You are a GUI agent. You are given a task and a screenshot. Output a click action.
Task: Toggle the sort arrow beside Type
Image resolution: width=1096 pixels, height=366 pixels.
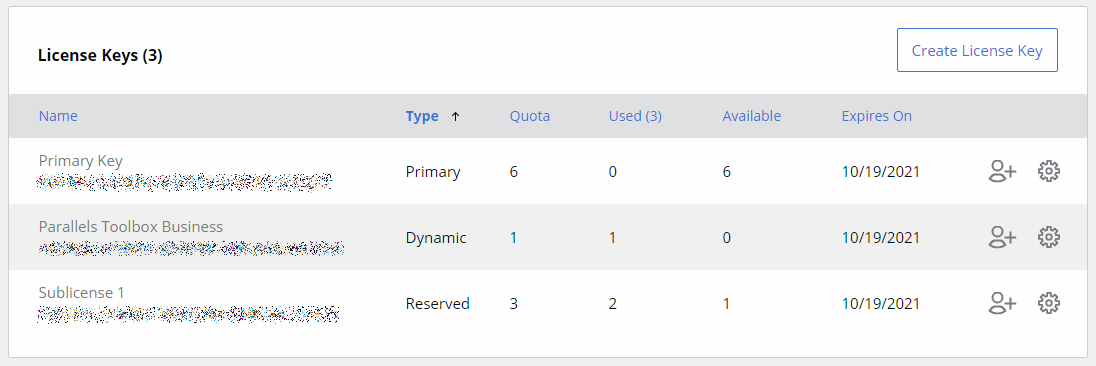click(x=455, y=117)
